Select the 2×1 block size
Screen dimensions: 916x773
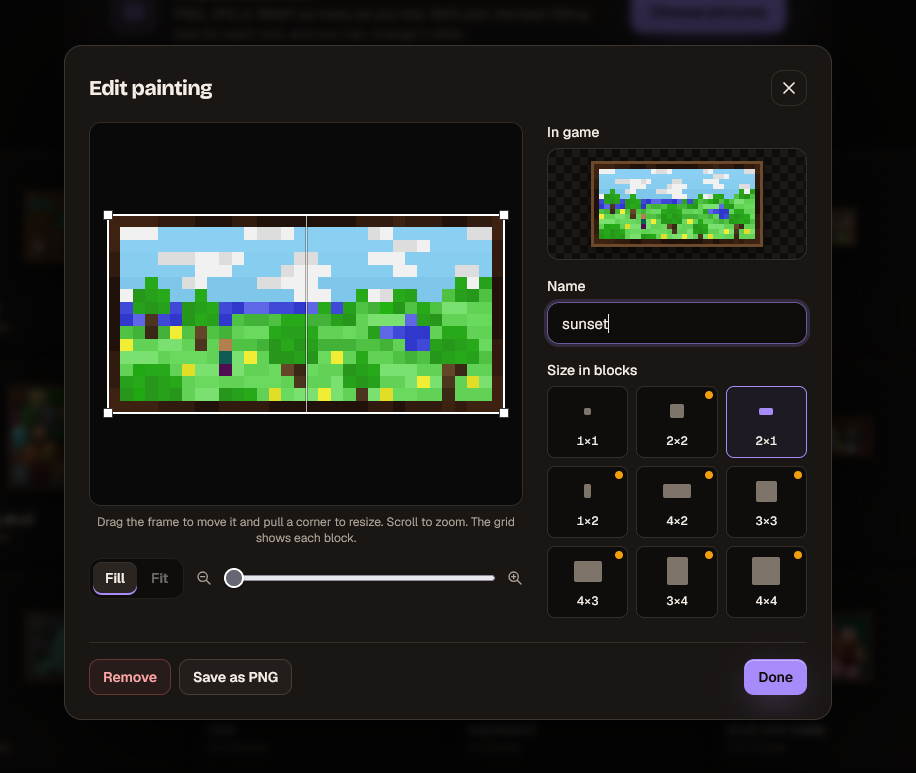[x=766, y=422]
